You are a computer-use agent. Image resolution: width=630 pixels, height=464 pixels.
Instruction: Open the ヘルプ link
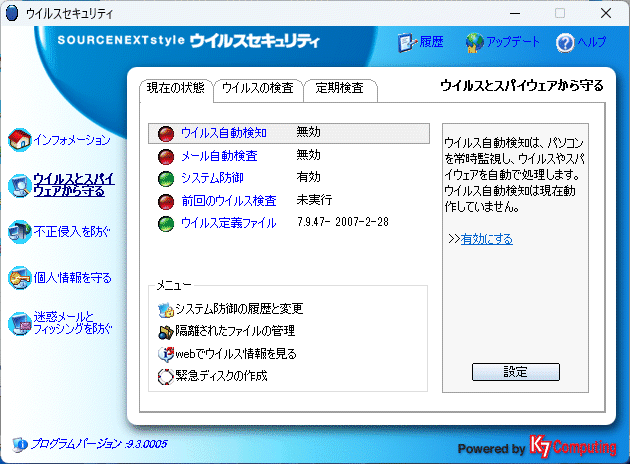[591, 42]
